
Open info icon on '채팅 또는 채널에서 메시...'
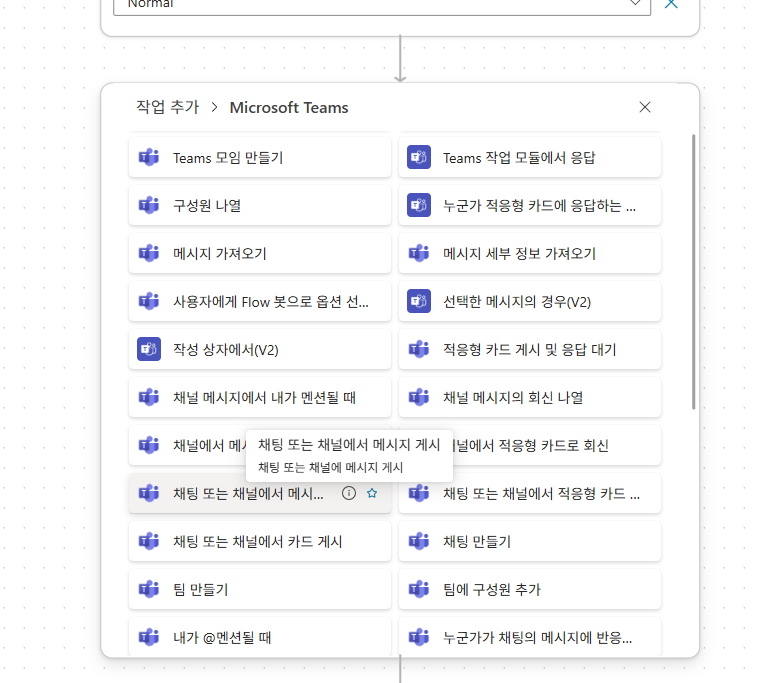pyautogui.click(x=349, y=493)
